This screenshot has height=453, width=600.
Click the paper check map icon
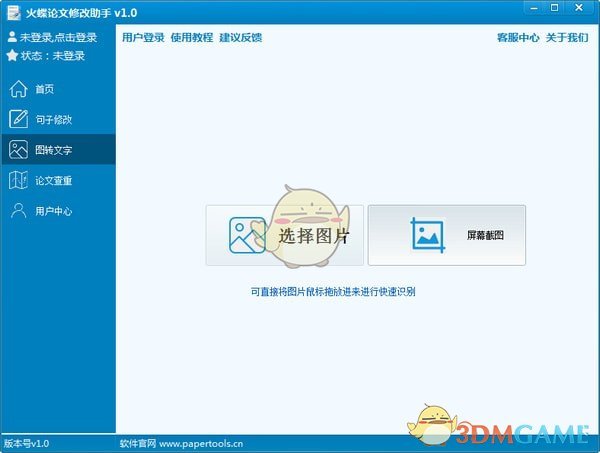pyautogui.click(x=18, y=180)
